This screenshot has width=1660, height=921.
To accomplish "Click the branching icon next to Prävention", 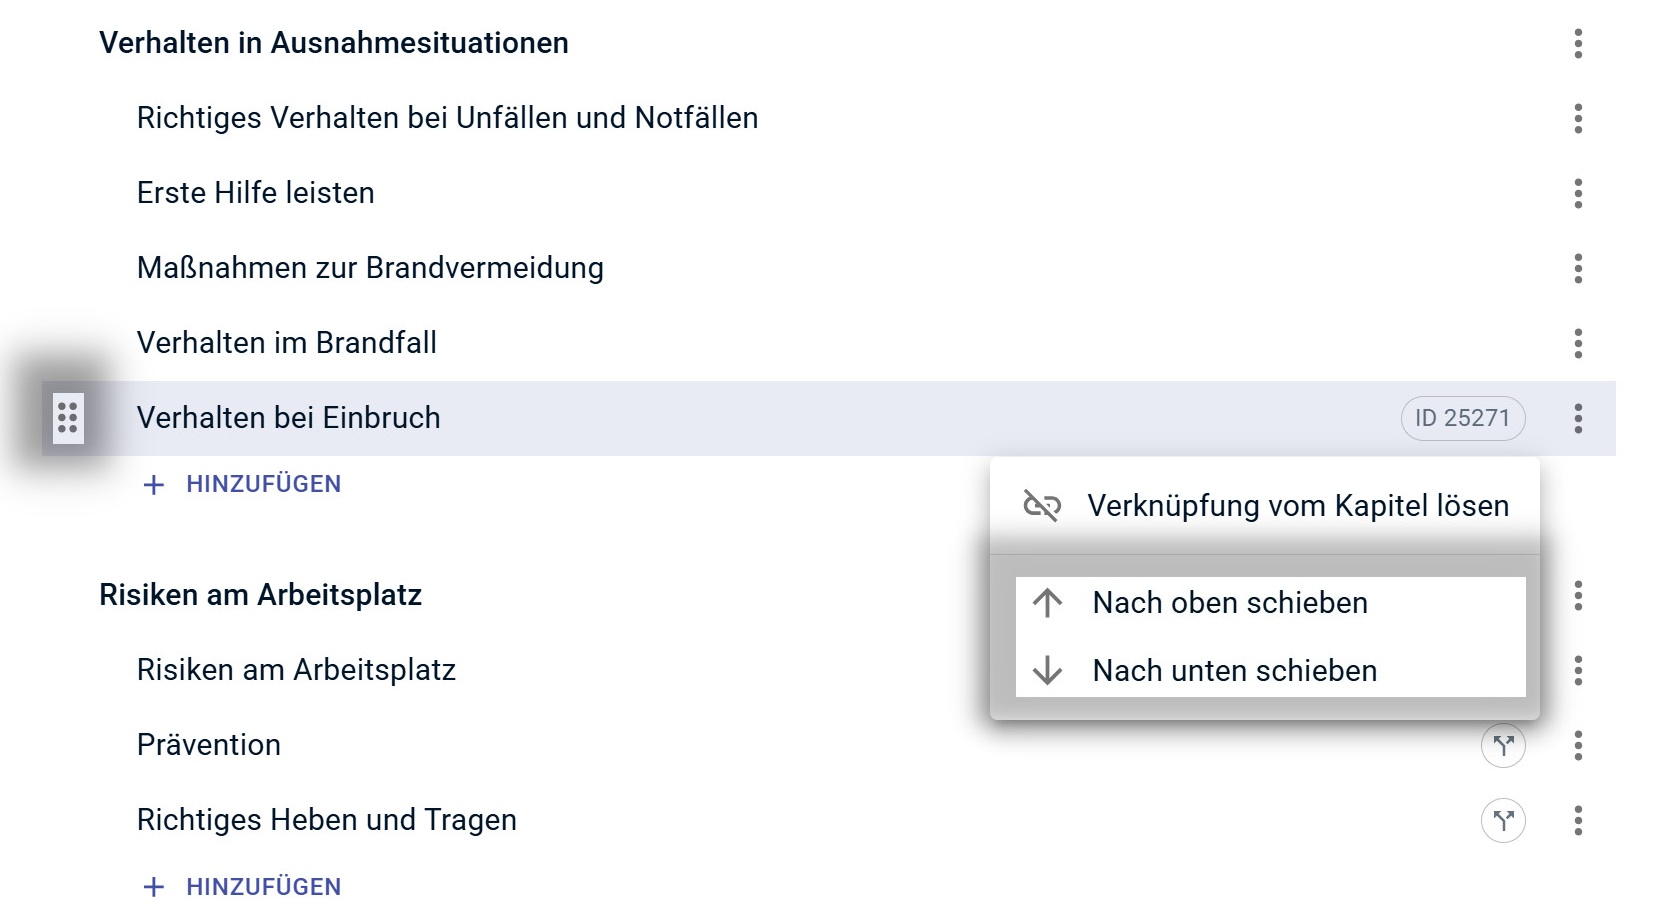I will coord(1504,744).
